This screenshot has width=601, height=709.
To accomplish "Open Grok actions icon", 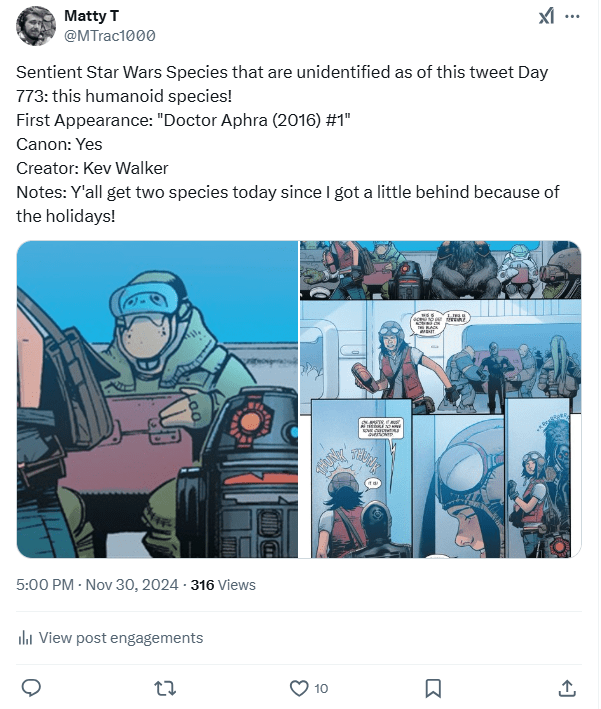I will click(x=546, y=17).
